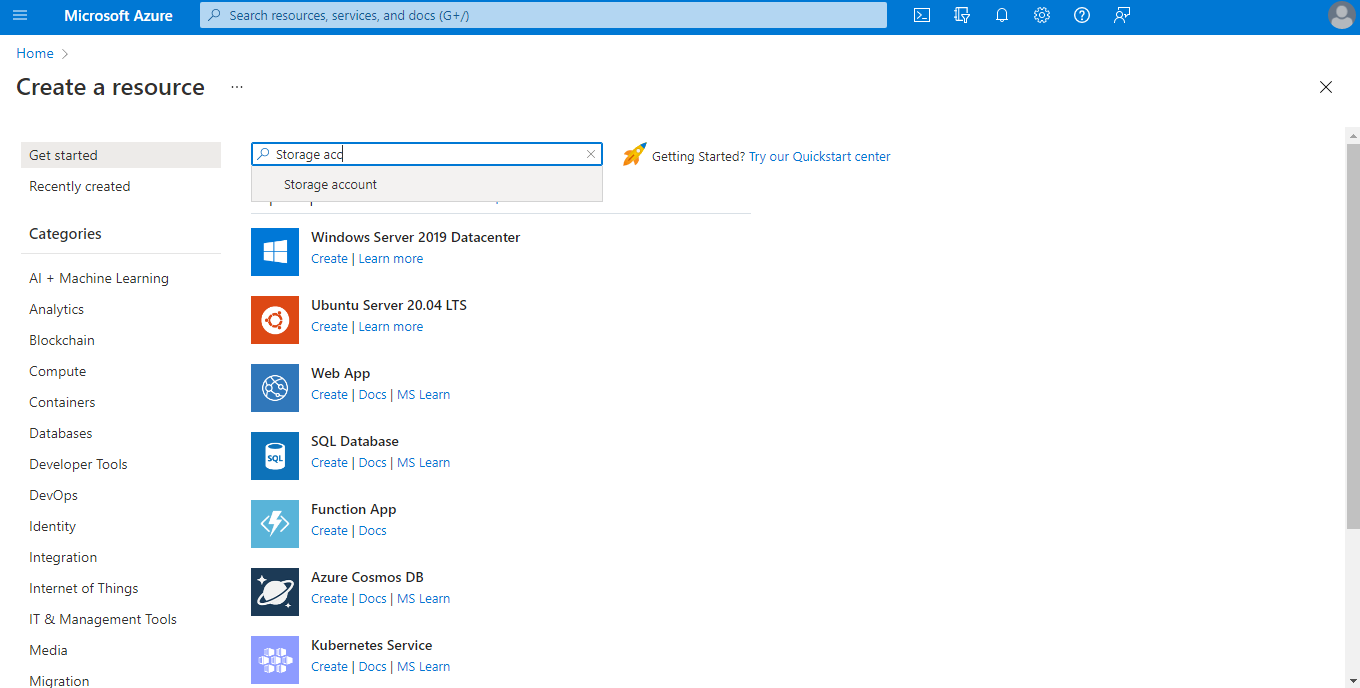Screen dimensions: 1360x688
Task: Open the Compute category
Action: tap(57, 371)
